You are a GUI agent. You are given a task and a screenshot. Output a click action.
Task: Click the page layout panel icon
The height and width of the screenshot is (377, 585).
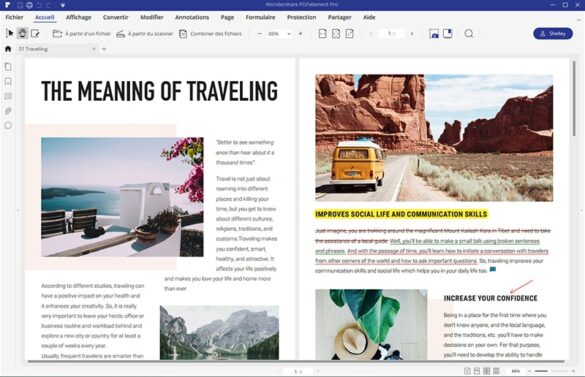(x=447, y=34)
